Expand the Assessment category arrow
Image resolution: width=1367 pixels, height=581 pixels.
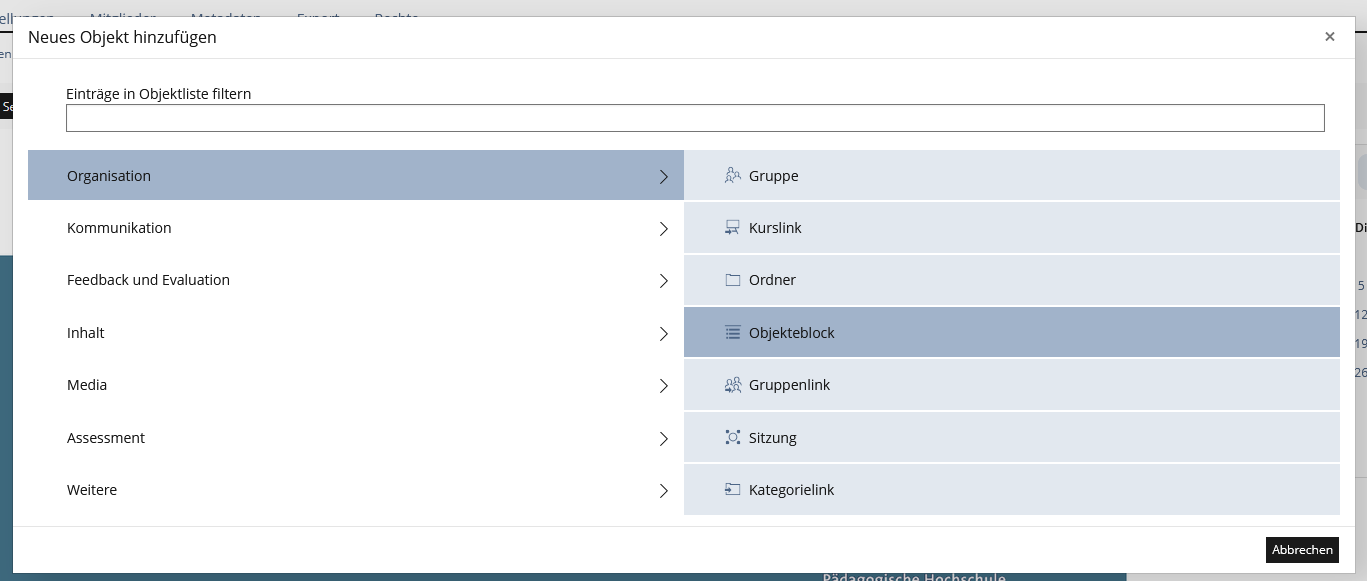click(x=663, y=439)
